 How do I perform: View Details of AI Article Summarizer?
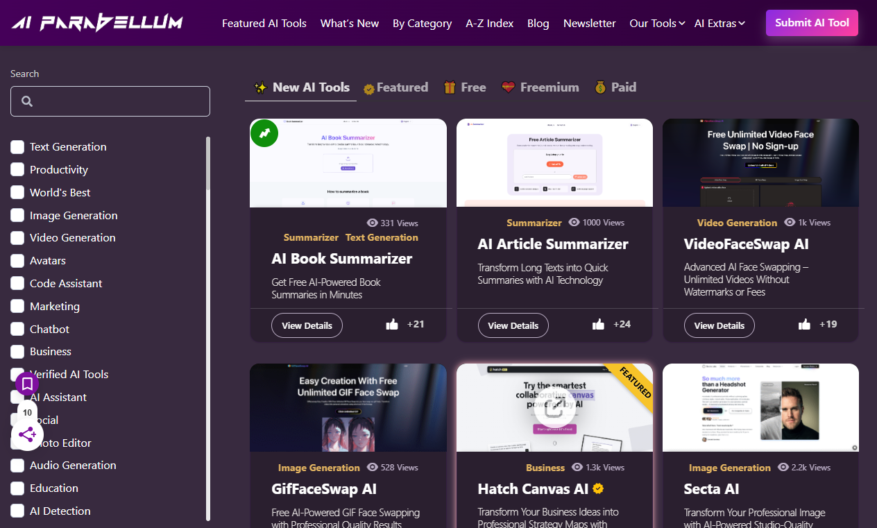point(513,326)
